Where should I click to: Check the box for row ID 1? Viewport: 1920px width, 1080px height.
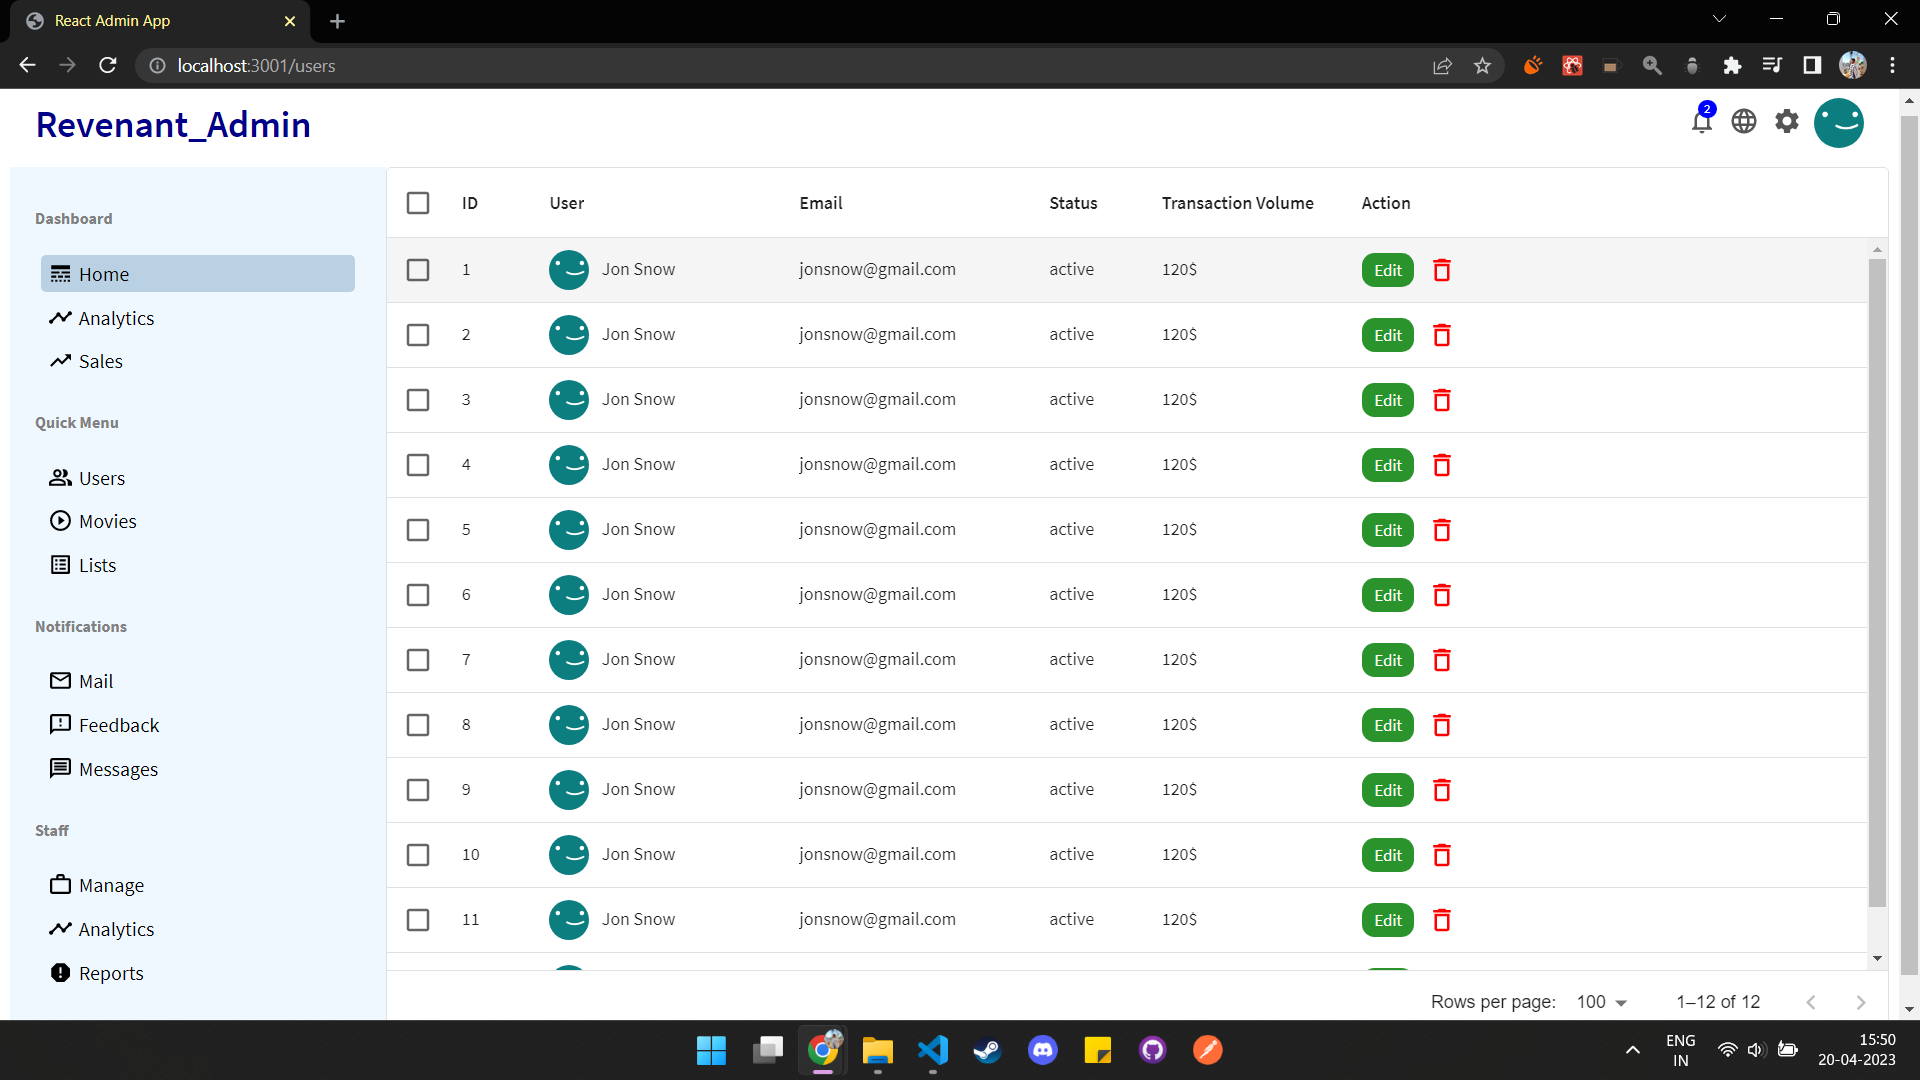pos(418,270)
